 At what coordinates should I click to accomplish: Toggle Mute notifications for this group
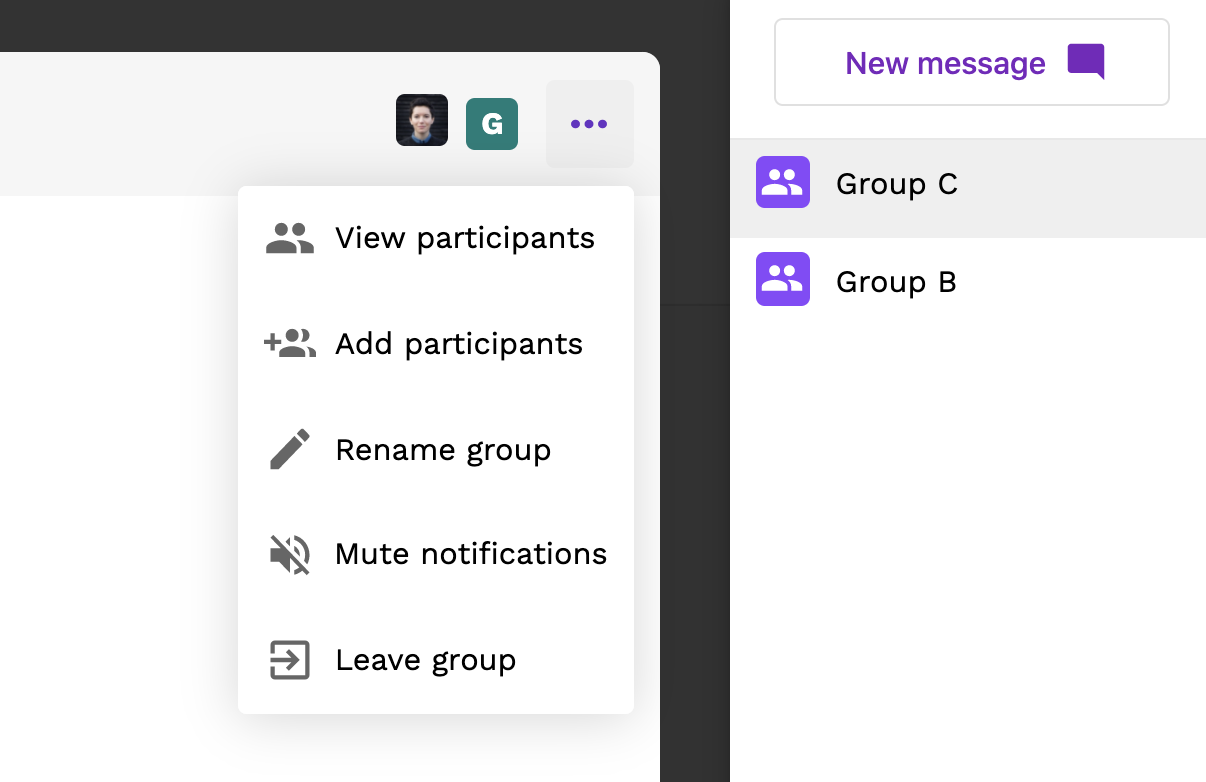tap(436, 555)
